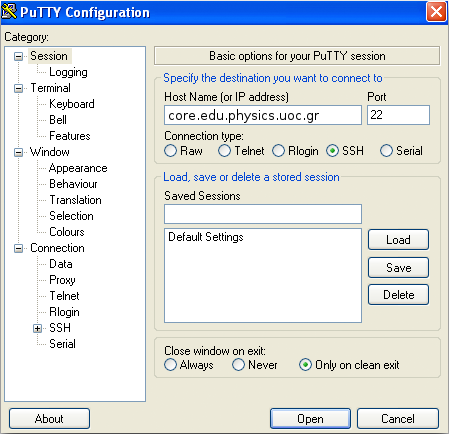Expand the SSH subcategory node
The image size is (449, 434).
pyautogui.click(x=37, y=328)
